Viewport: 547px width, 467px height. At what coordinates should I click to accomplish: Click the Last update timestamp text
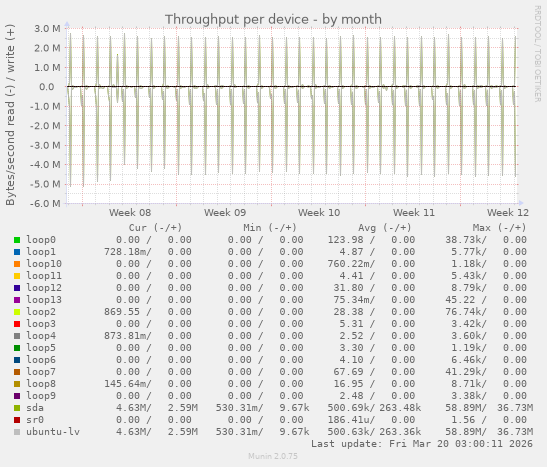point(422,444)
